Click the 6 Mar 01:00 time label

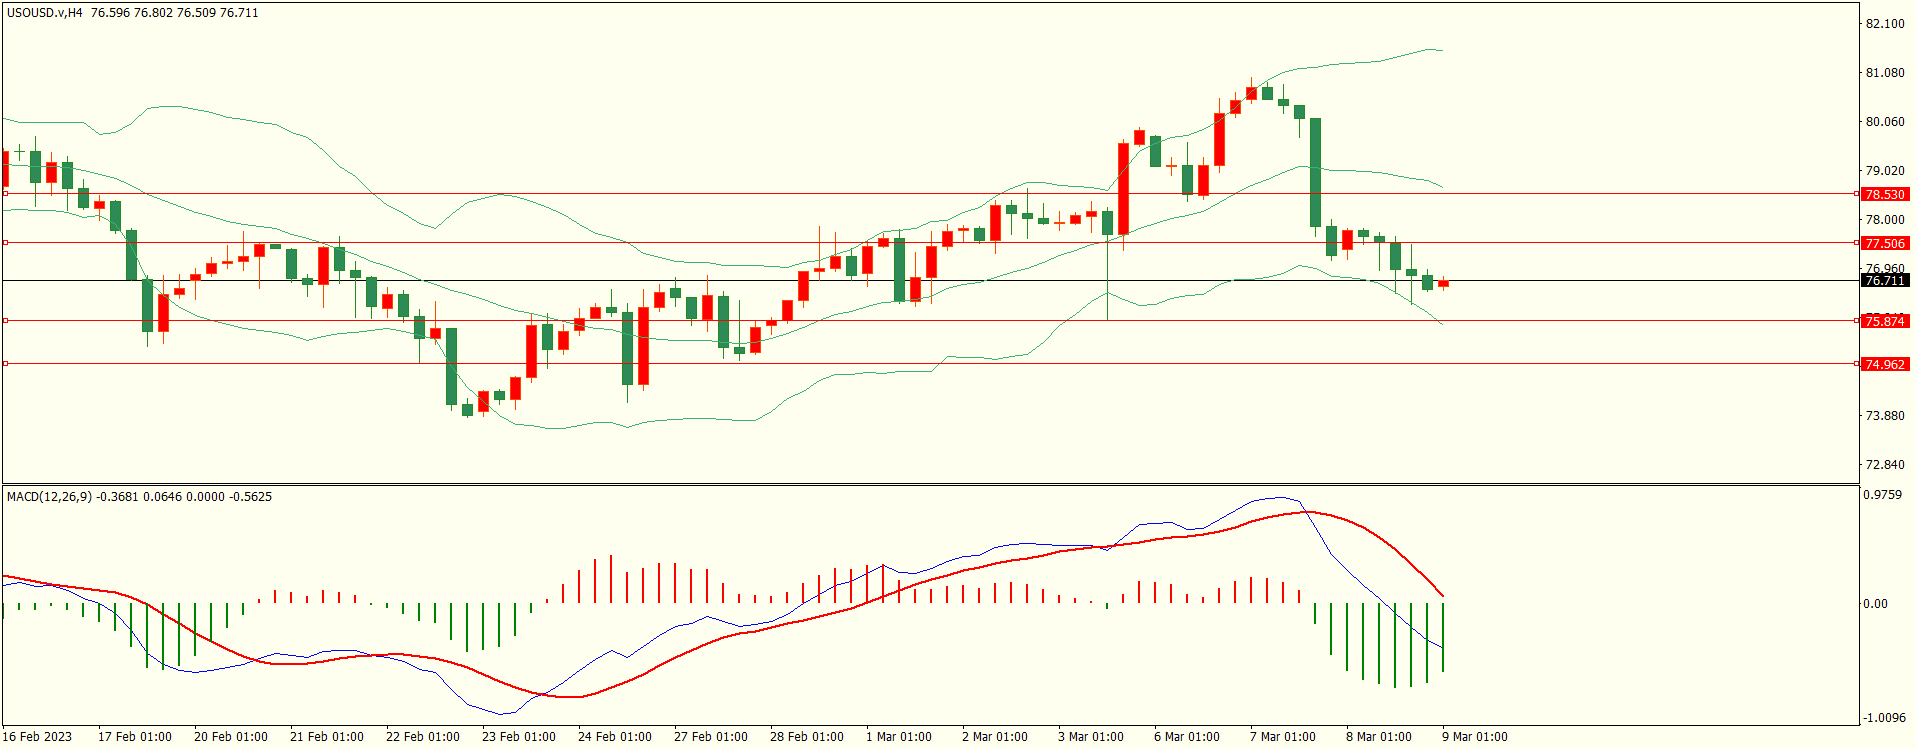click(x=1187, y=737)
